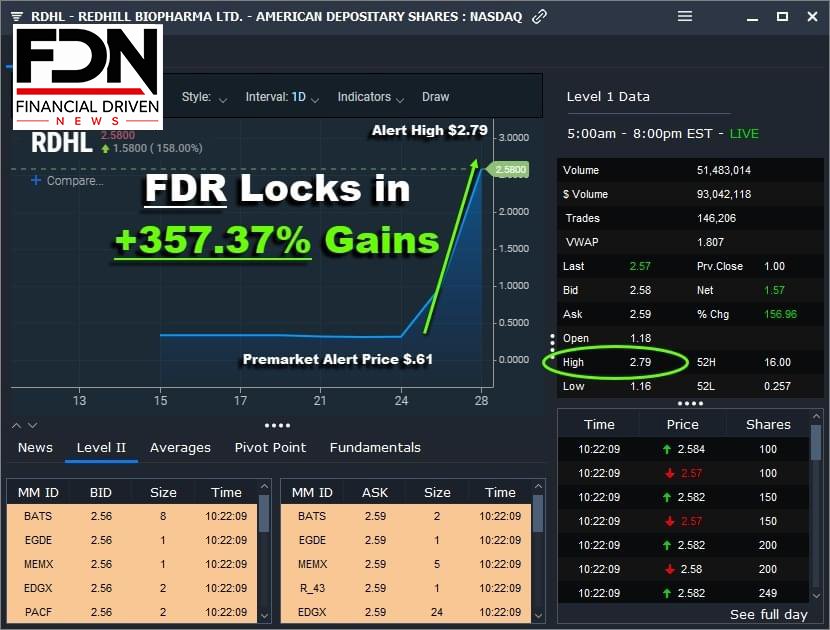Click scroll down arrow in BID table
The width and height of the screenshot is (830, 630).
click(264, 616)
